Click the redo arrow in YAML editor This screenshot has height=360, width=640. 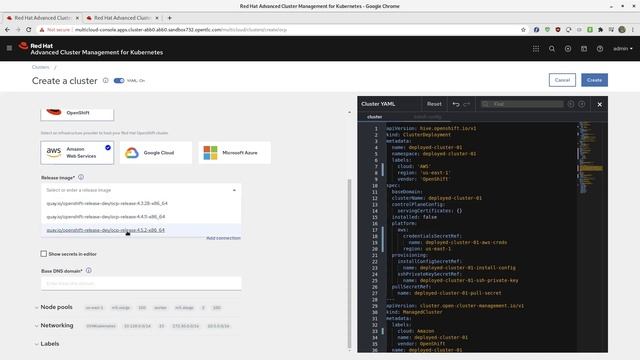(x=467, y=104)
